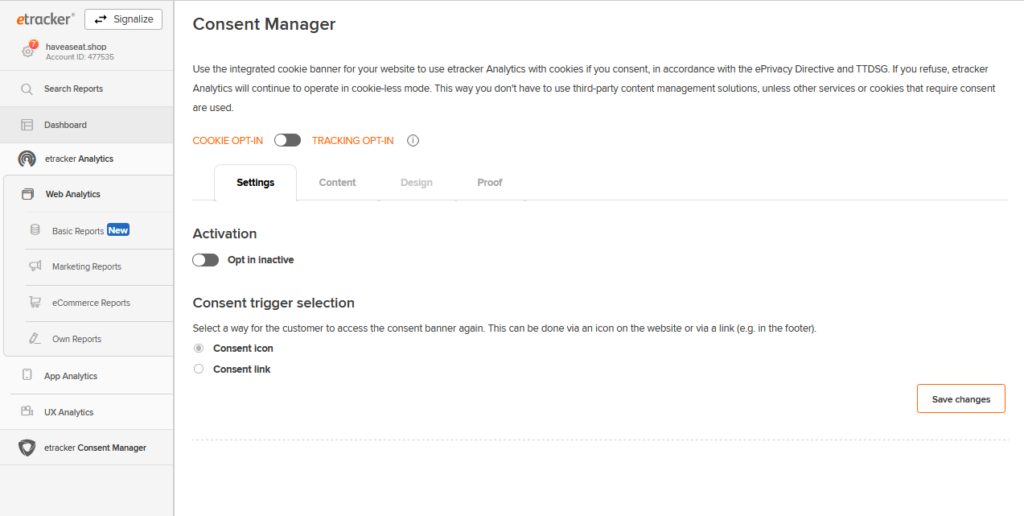Toggle the Cookie/Tracking Opt-In switch
The height and width of the screenshot is (516, 1024).
coord(287,140)
